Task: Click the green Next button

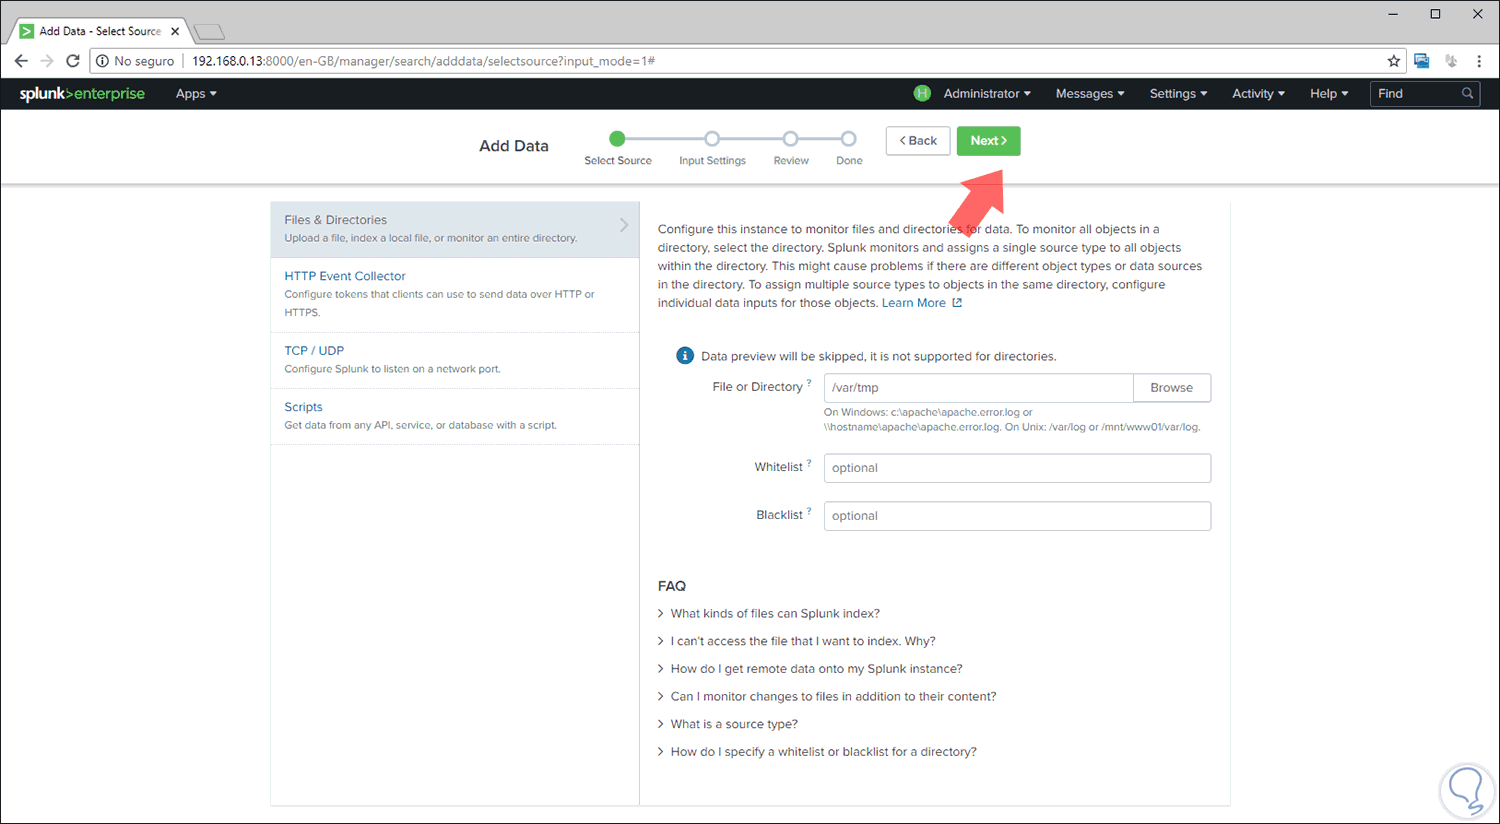Action: pyautogui.click(x=988, y=141)
